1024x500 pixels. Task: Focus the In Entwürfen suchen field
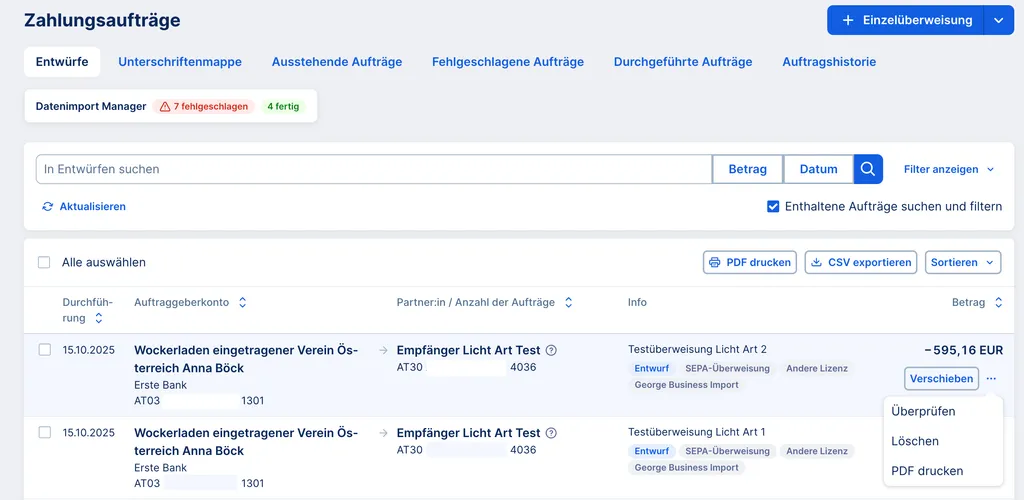pos(373,169)
